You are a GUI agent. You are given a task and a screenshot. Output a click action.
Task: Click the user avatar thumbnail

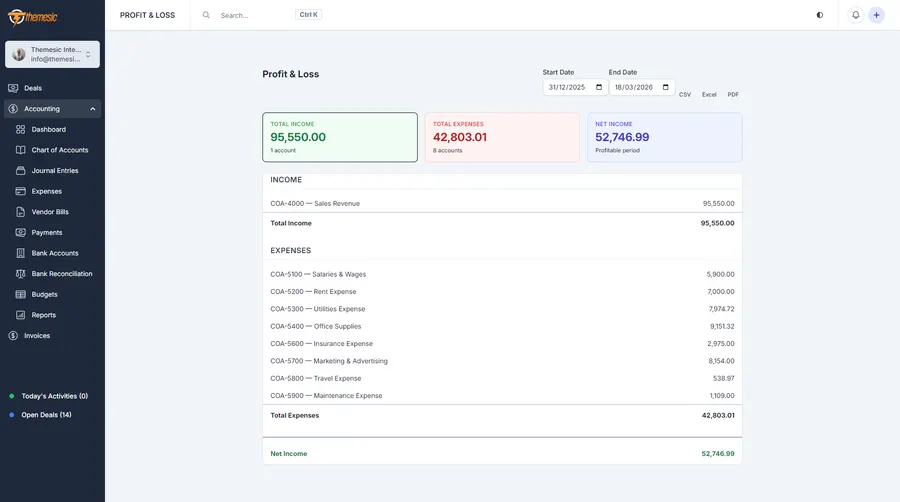tap(19, 55)
